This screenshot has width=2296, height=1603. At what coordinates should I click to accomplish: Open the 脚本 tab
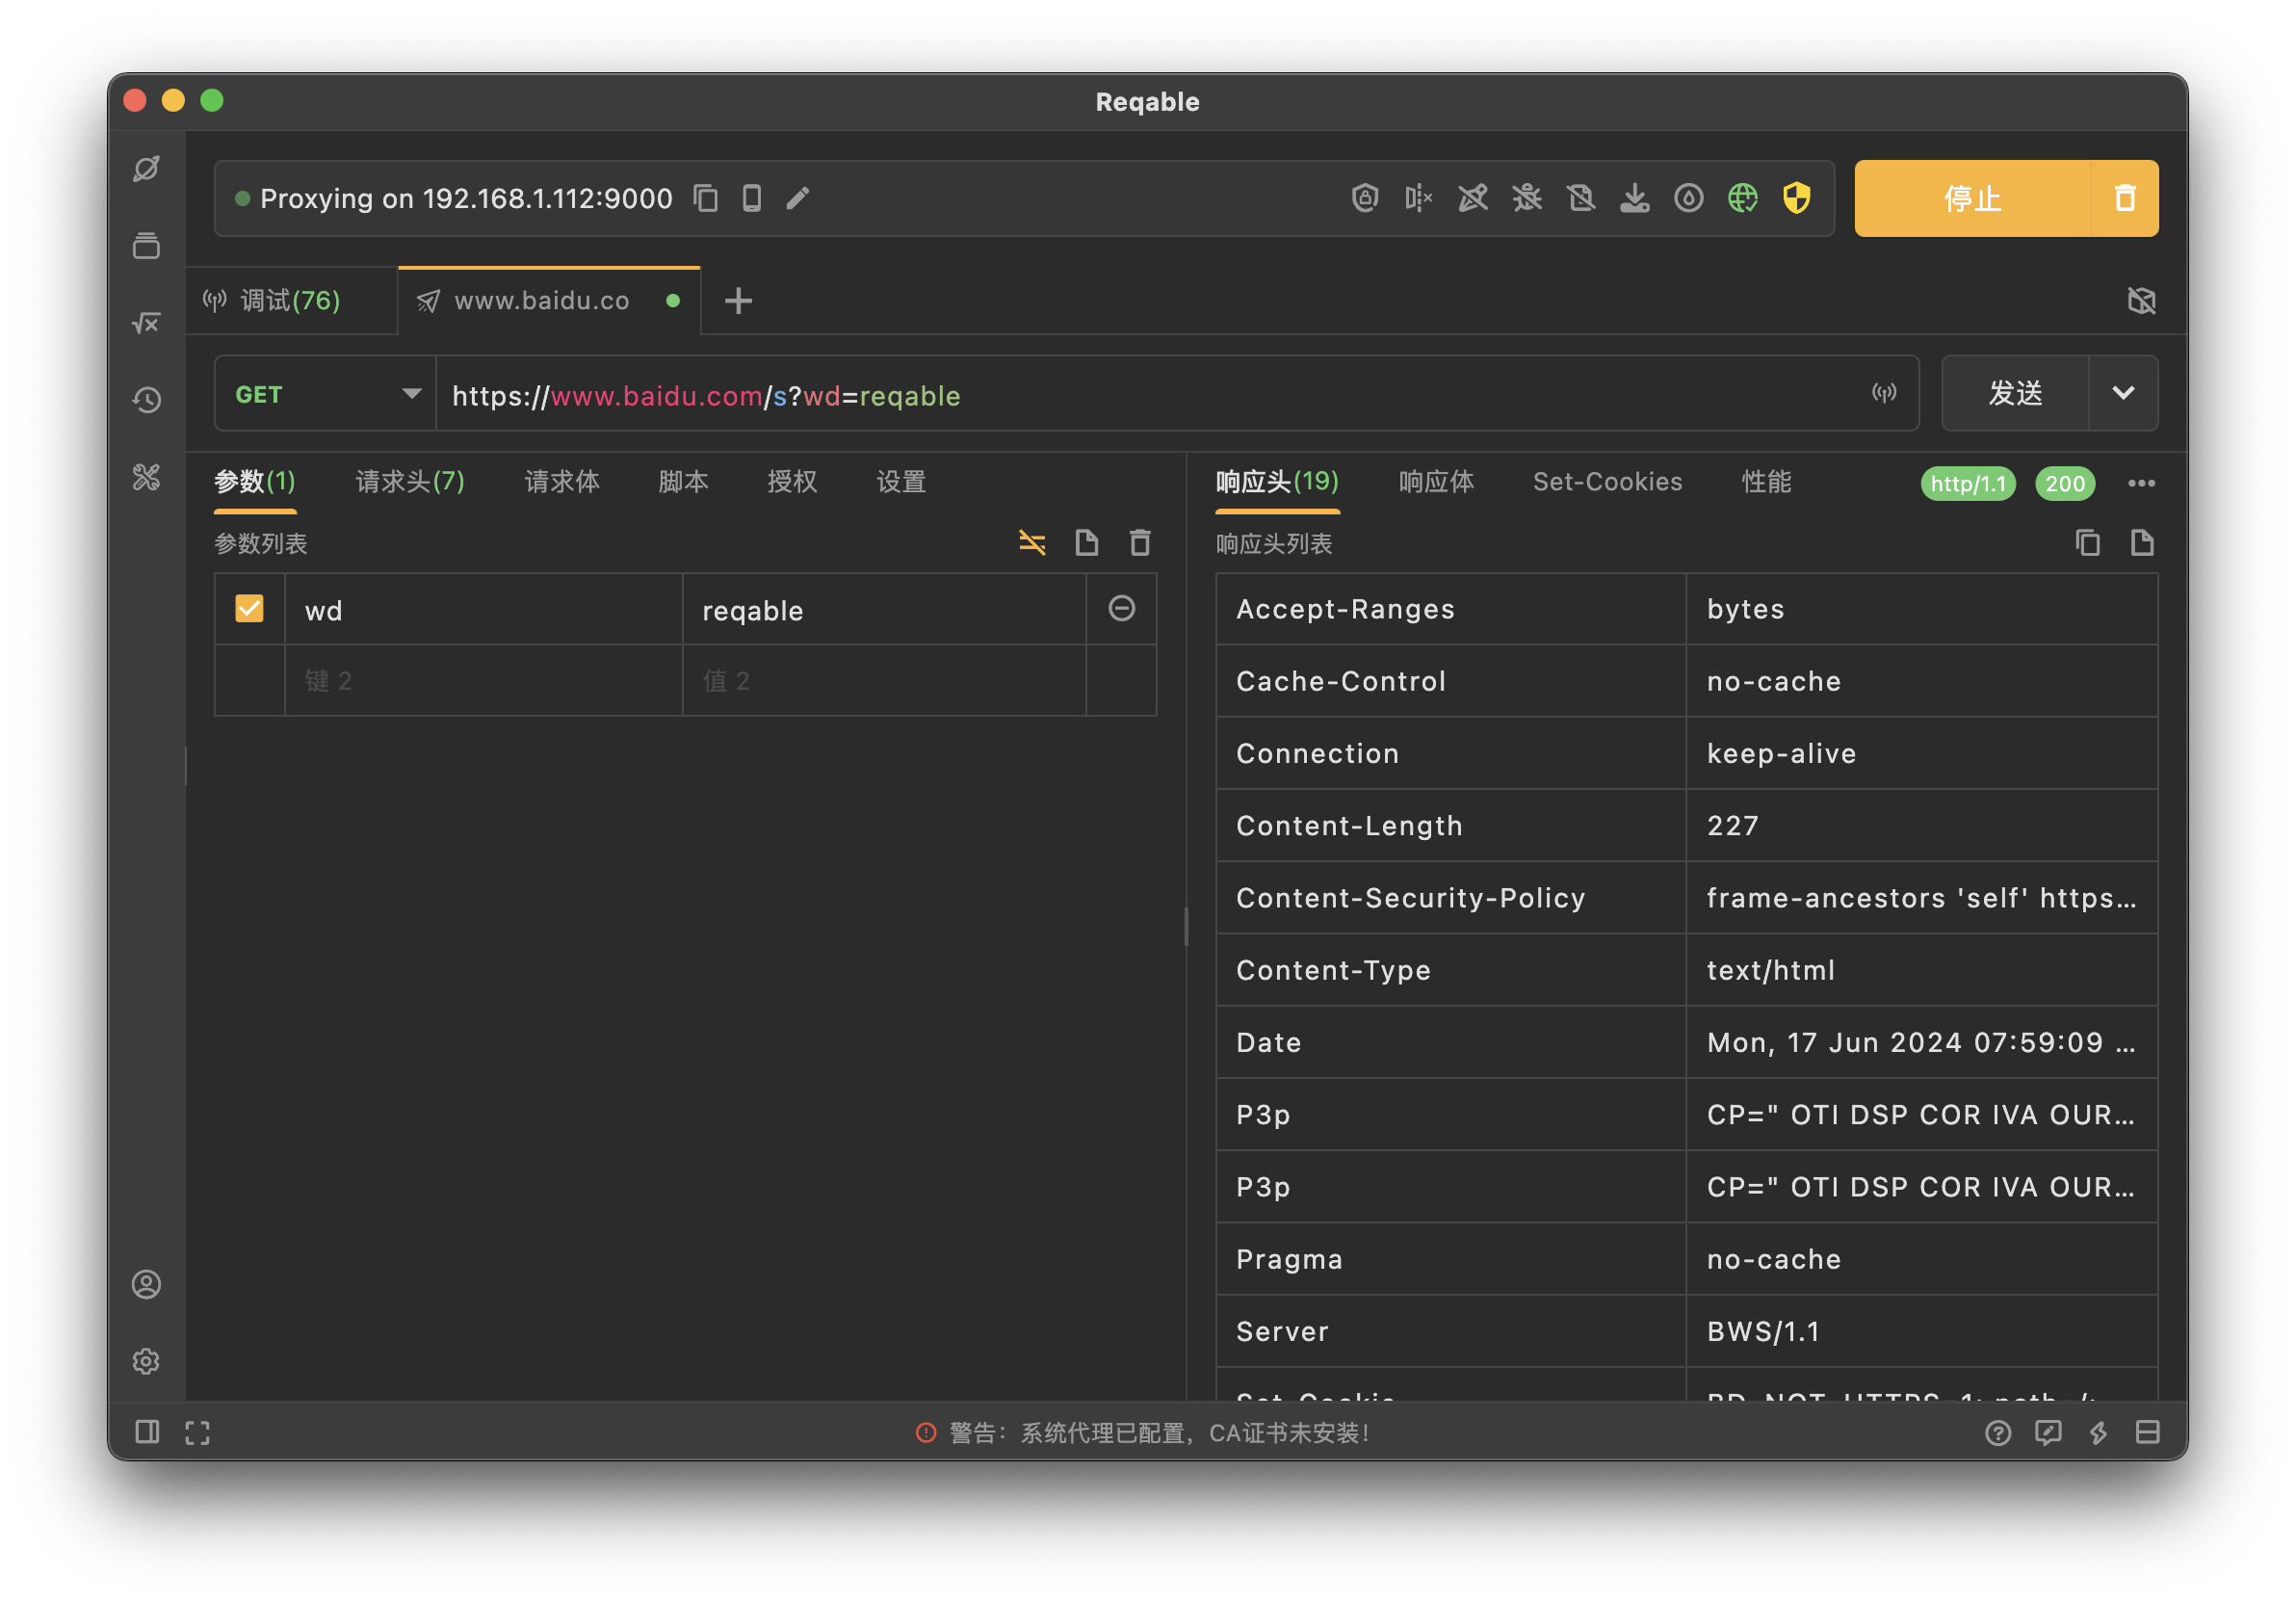pyautogui.click(x=683, y=482)
